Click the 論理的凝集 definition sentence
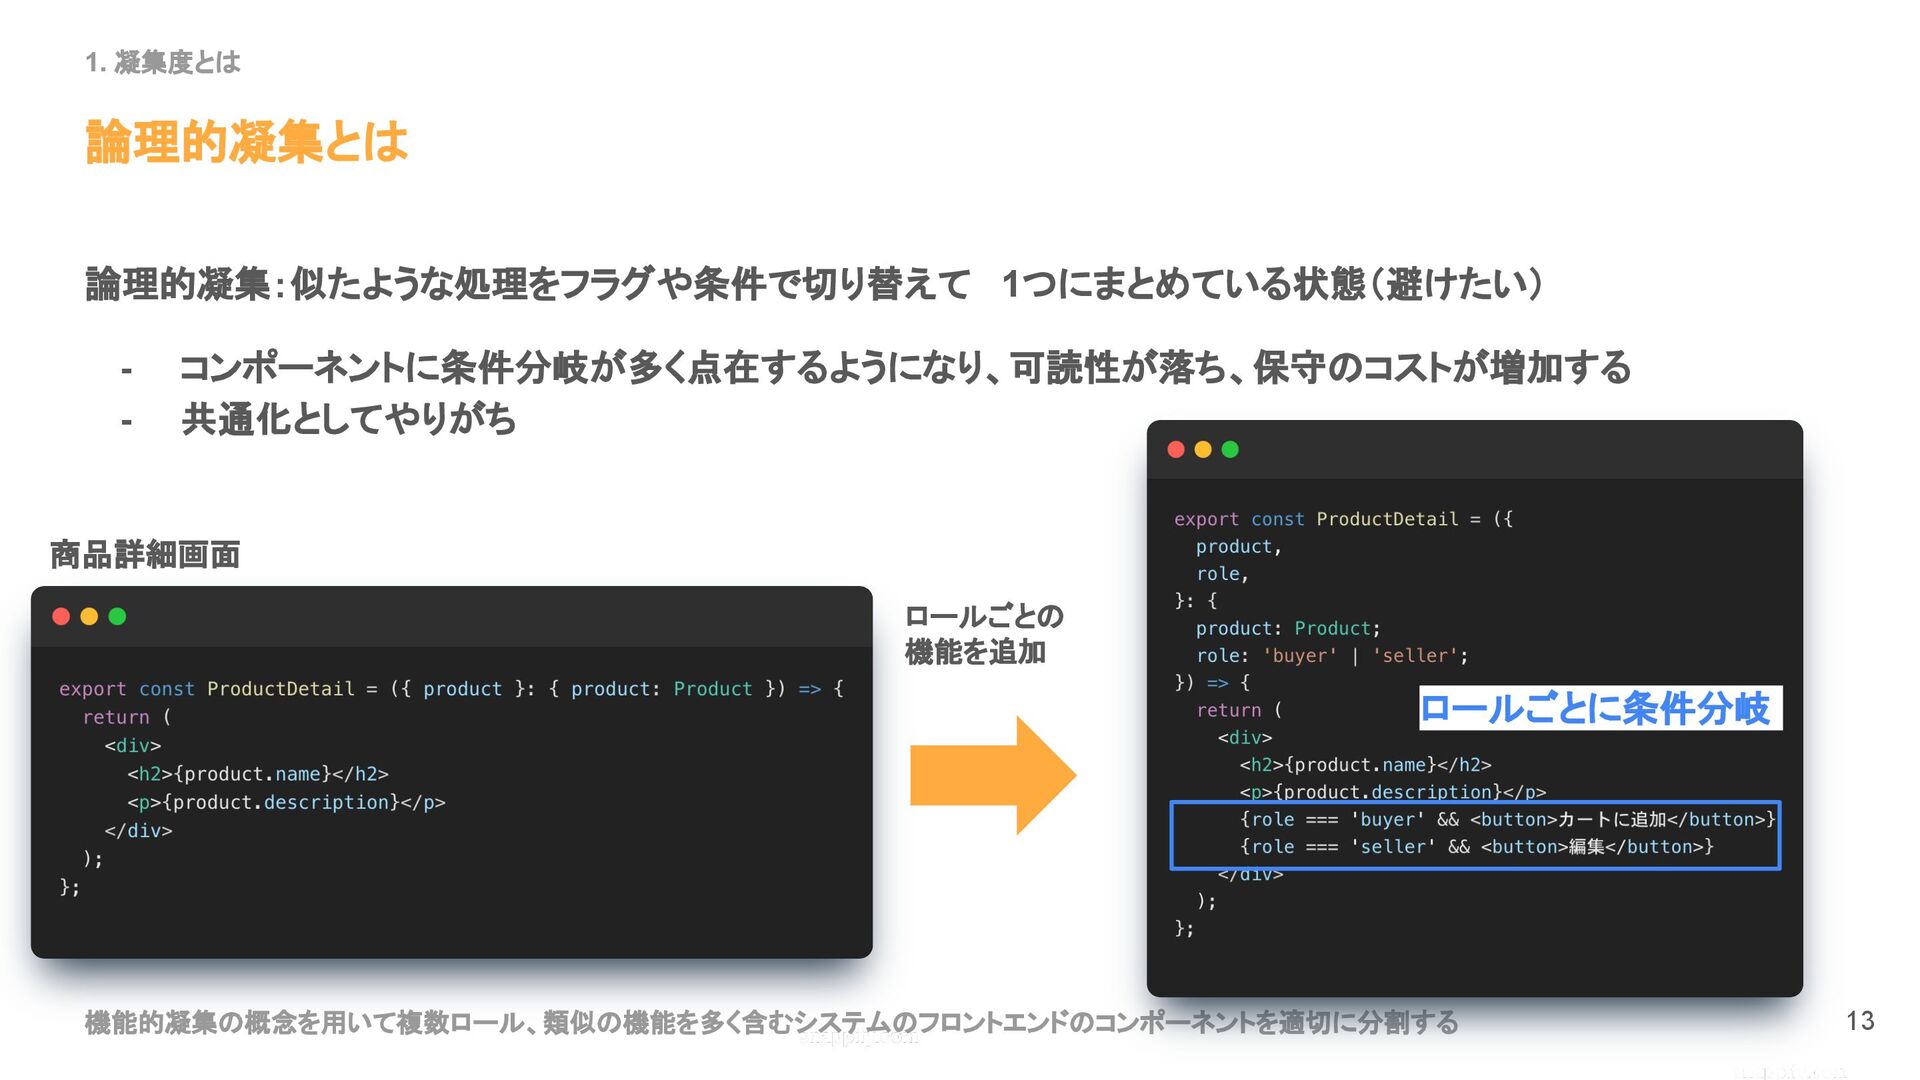Image resolution: width=1920 pixels, height=1080 pixels. pos(814,285)
